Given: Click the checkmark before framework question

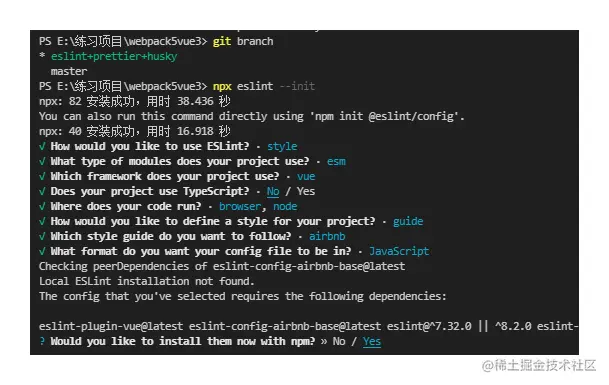Looking at the screenshot, I should click(42, 176).
